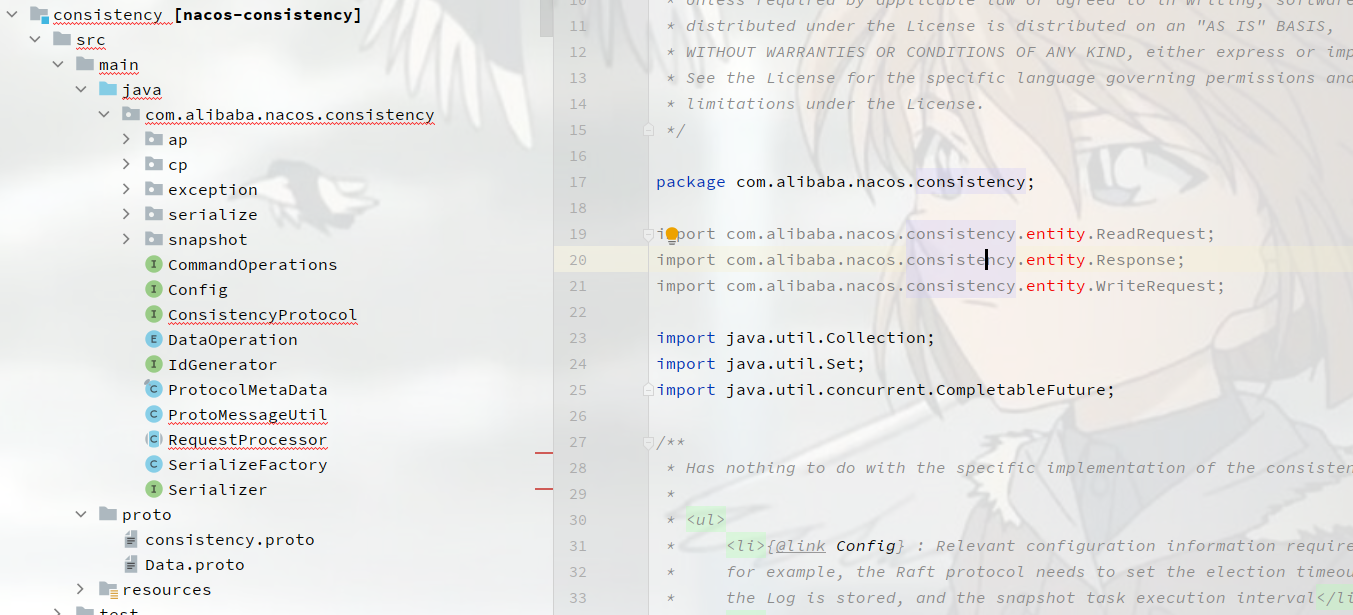
Task: Click the resources folder icon
Action: (x=107, y=590)
